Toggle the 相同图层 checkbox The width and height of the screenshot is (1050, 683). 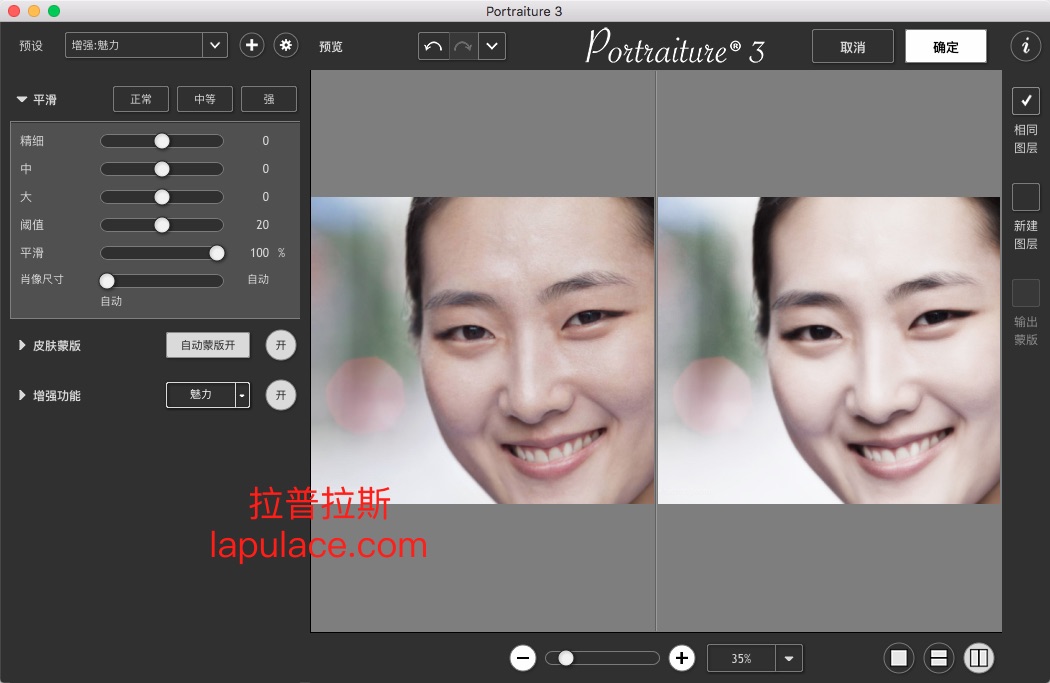[1026, 101]
